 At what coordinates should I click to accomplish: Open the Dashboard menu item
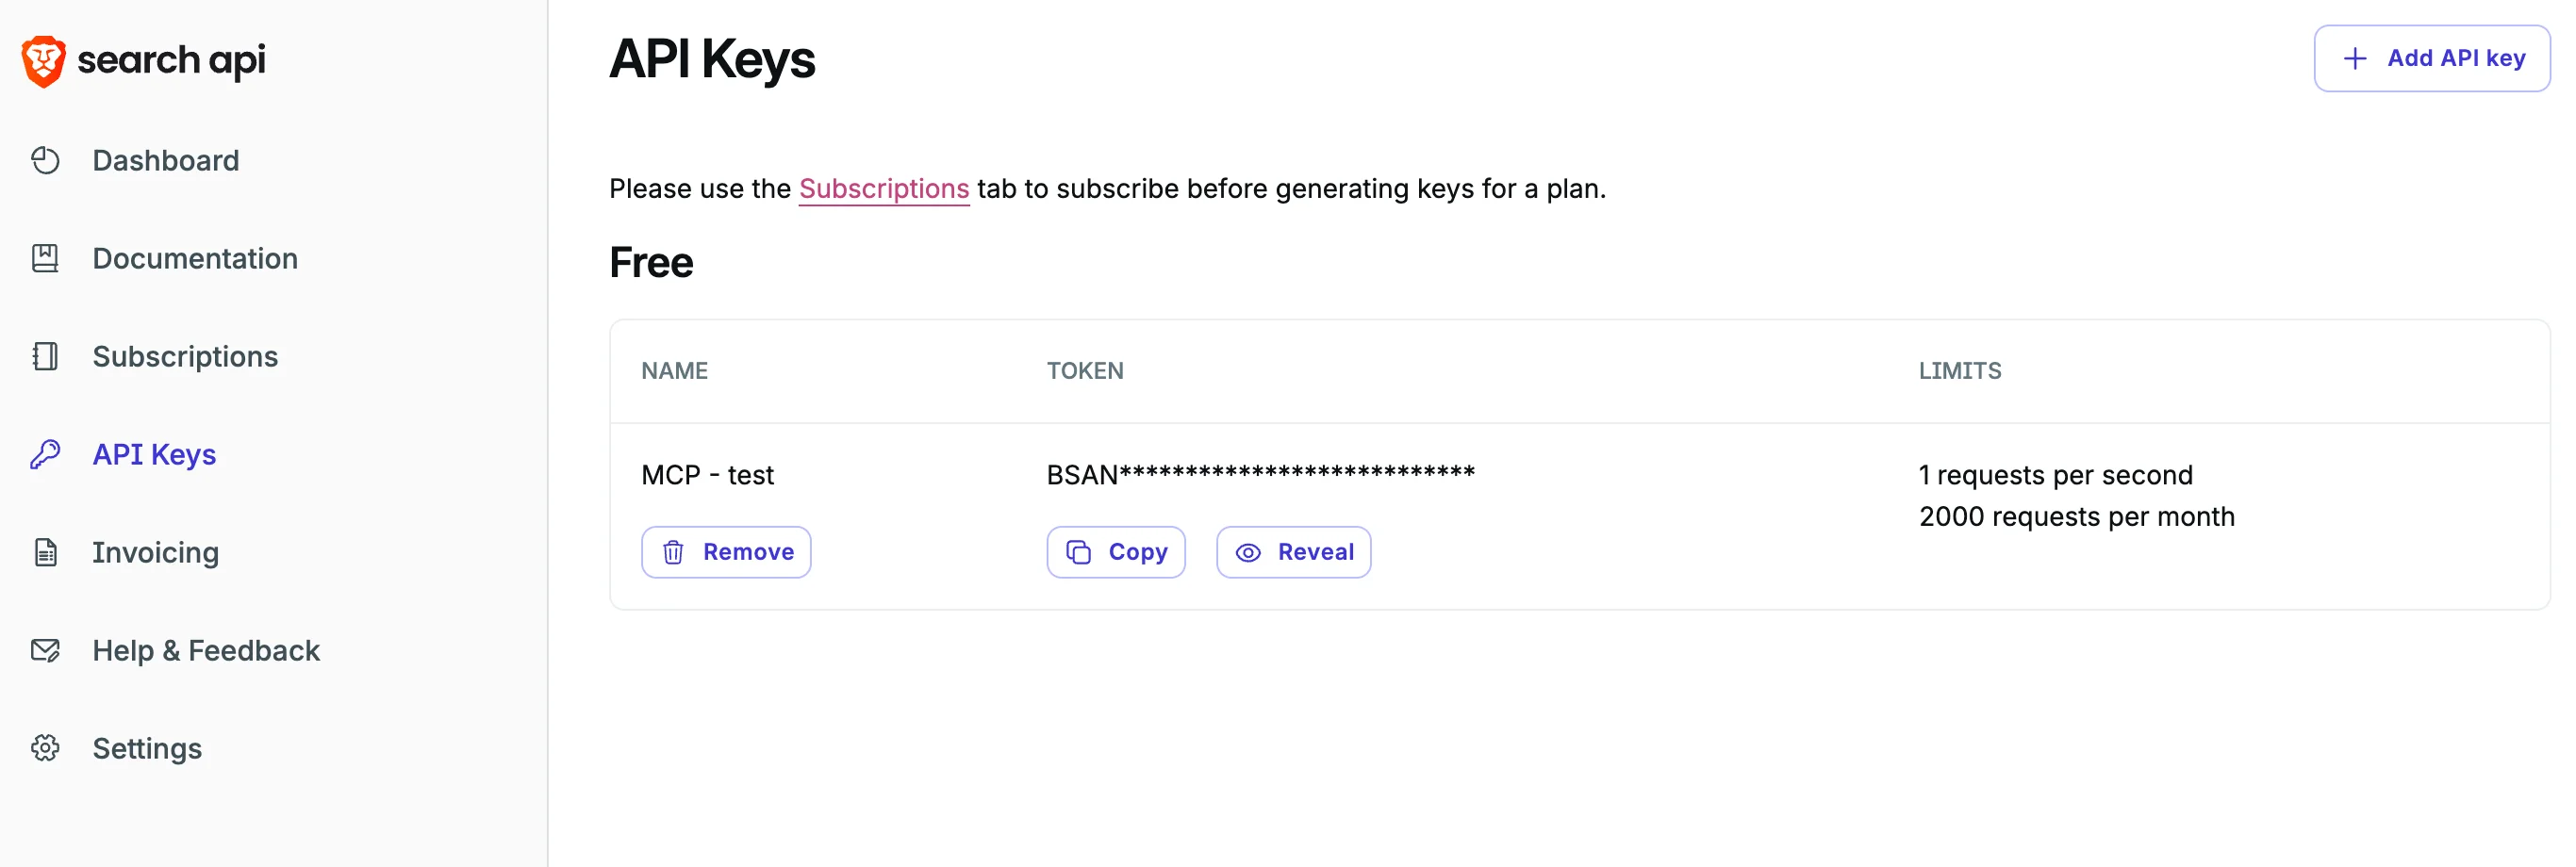click(166, 160)
